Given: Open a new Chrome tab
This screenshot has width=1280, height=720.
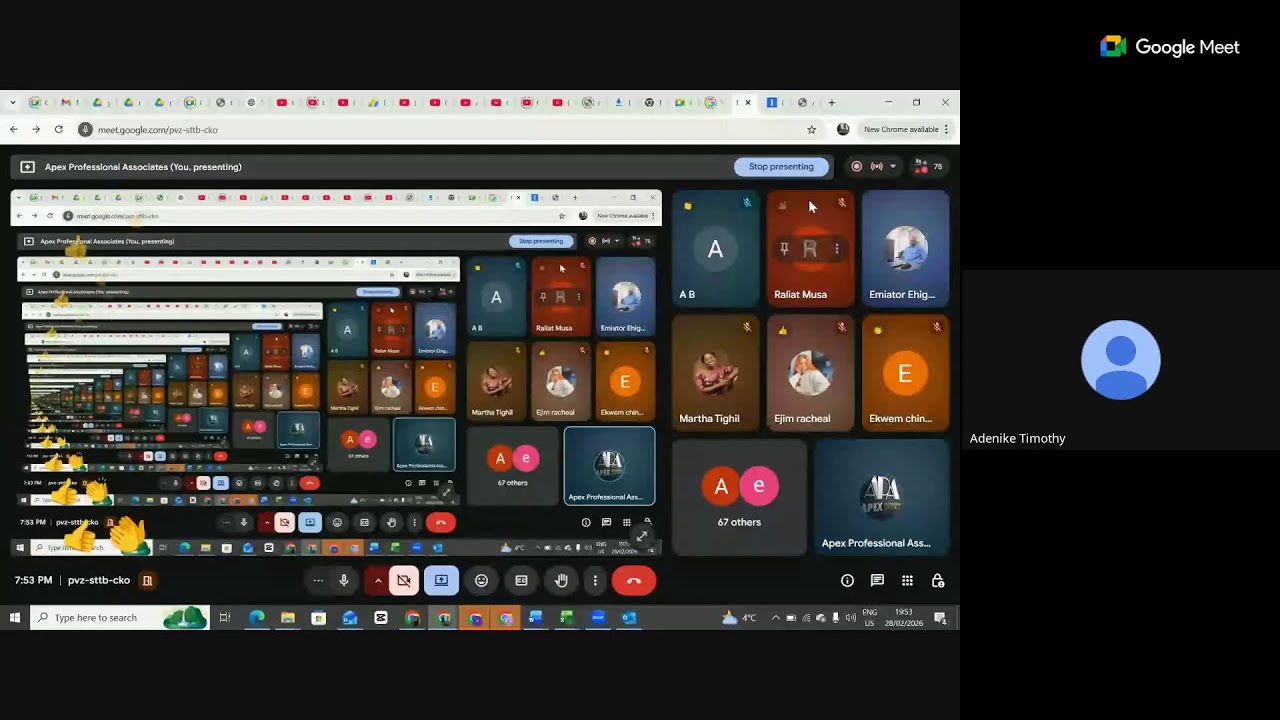Looking at the screenshot, I should pos(831,102).
